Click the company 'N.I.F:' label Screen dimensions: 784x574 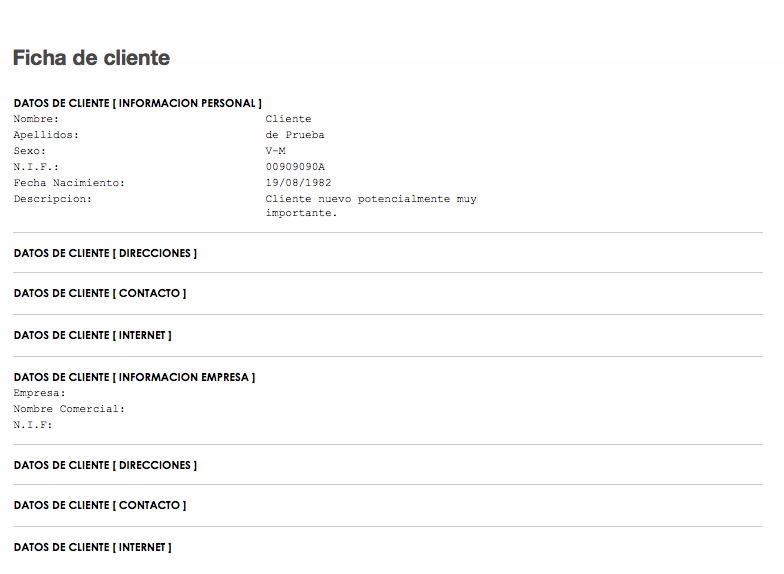coord(32,425)
